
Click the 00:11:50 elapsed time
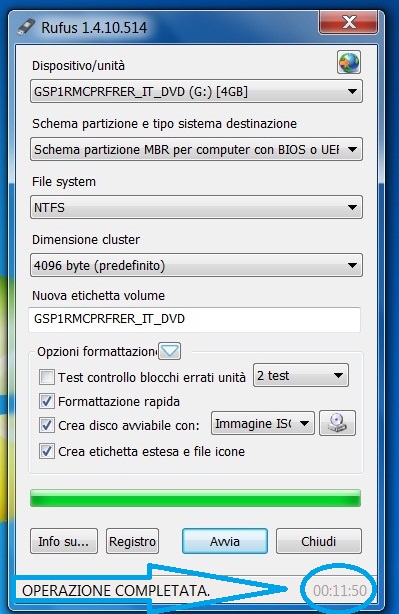coord(339,591)
